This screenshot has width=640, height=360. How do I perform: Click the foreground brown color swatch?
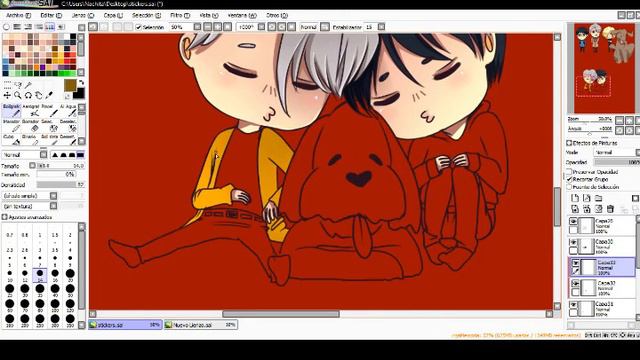click(70, 85)
